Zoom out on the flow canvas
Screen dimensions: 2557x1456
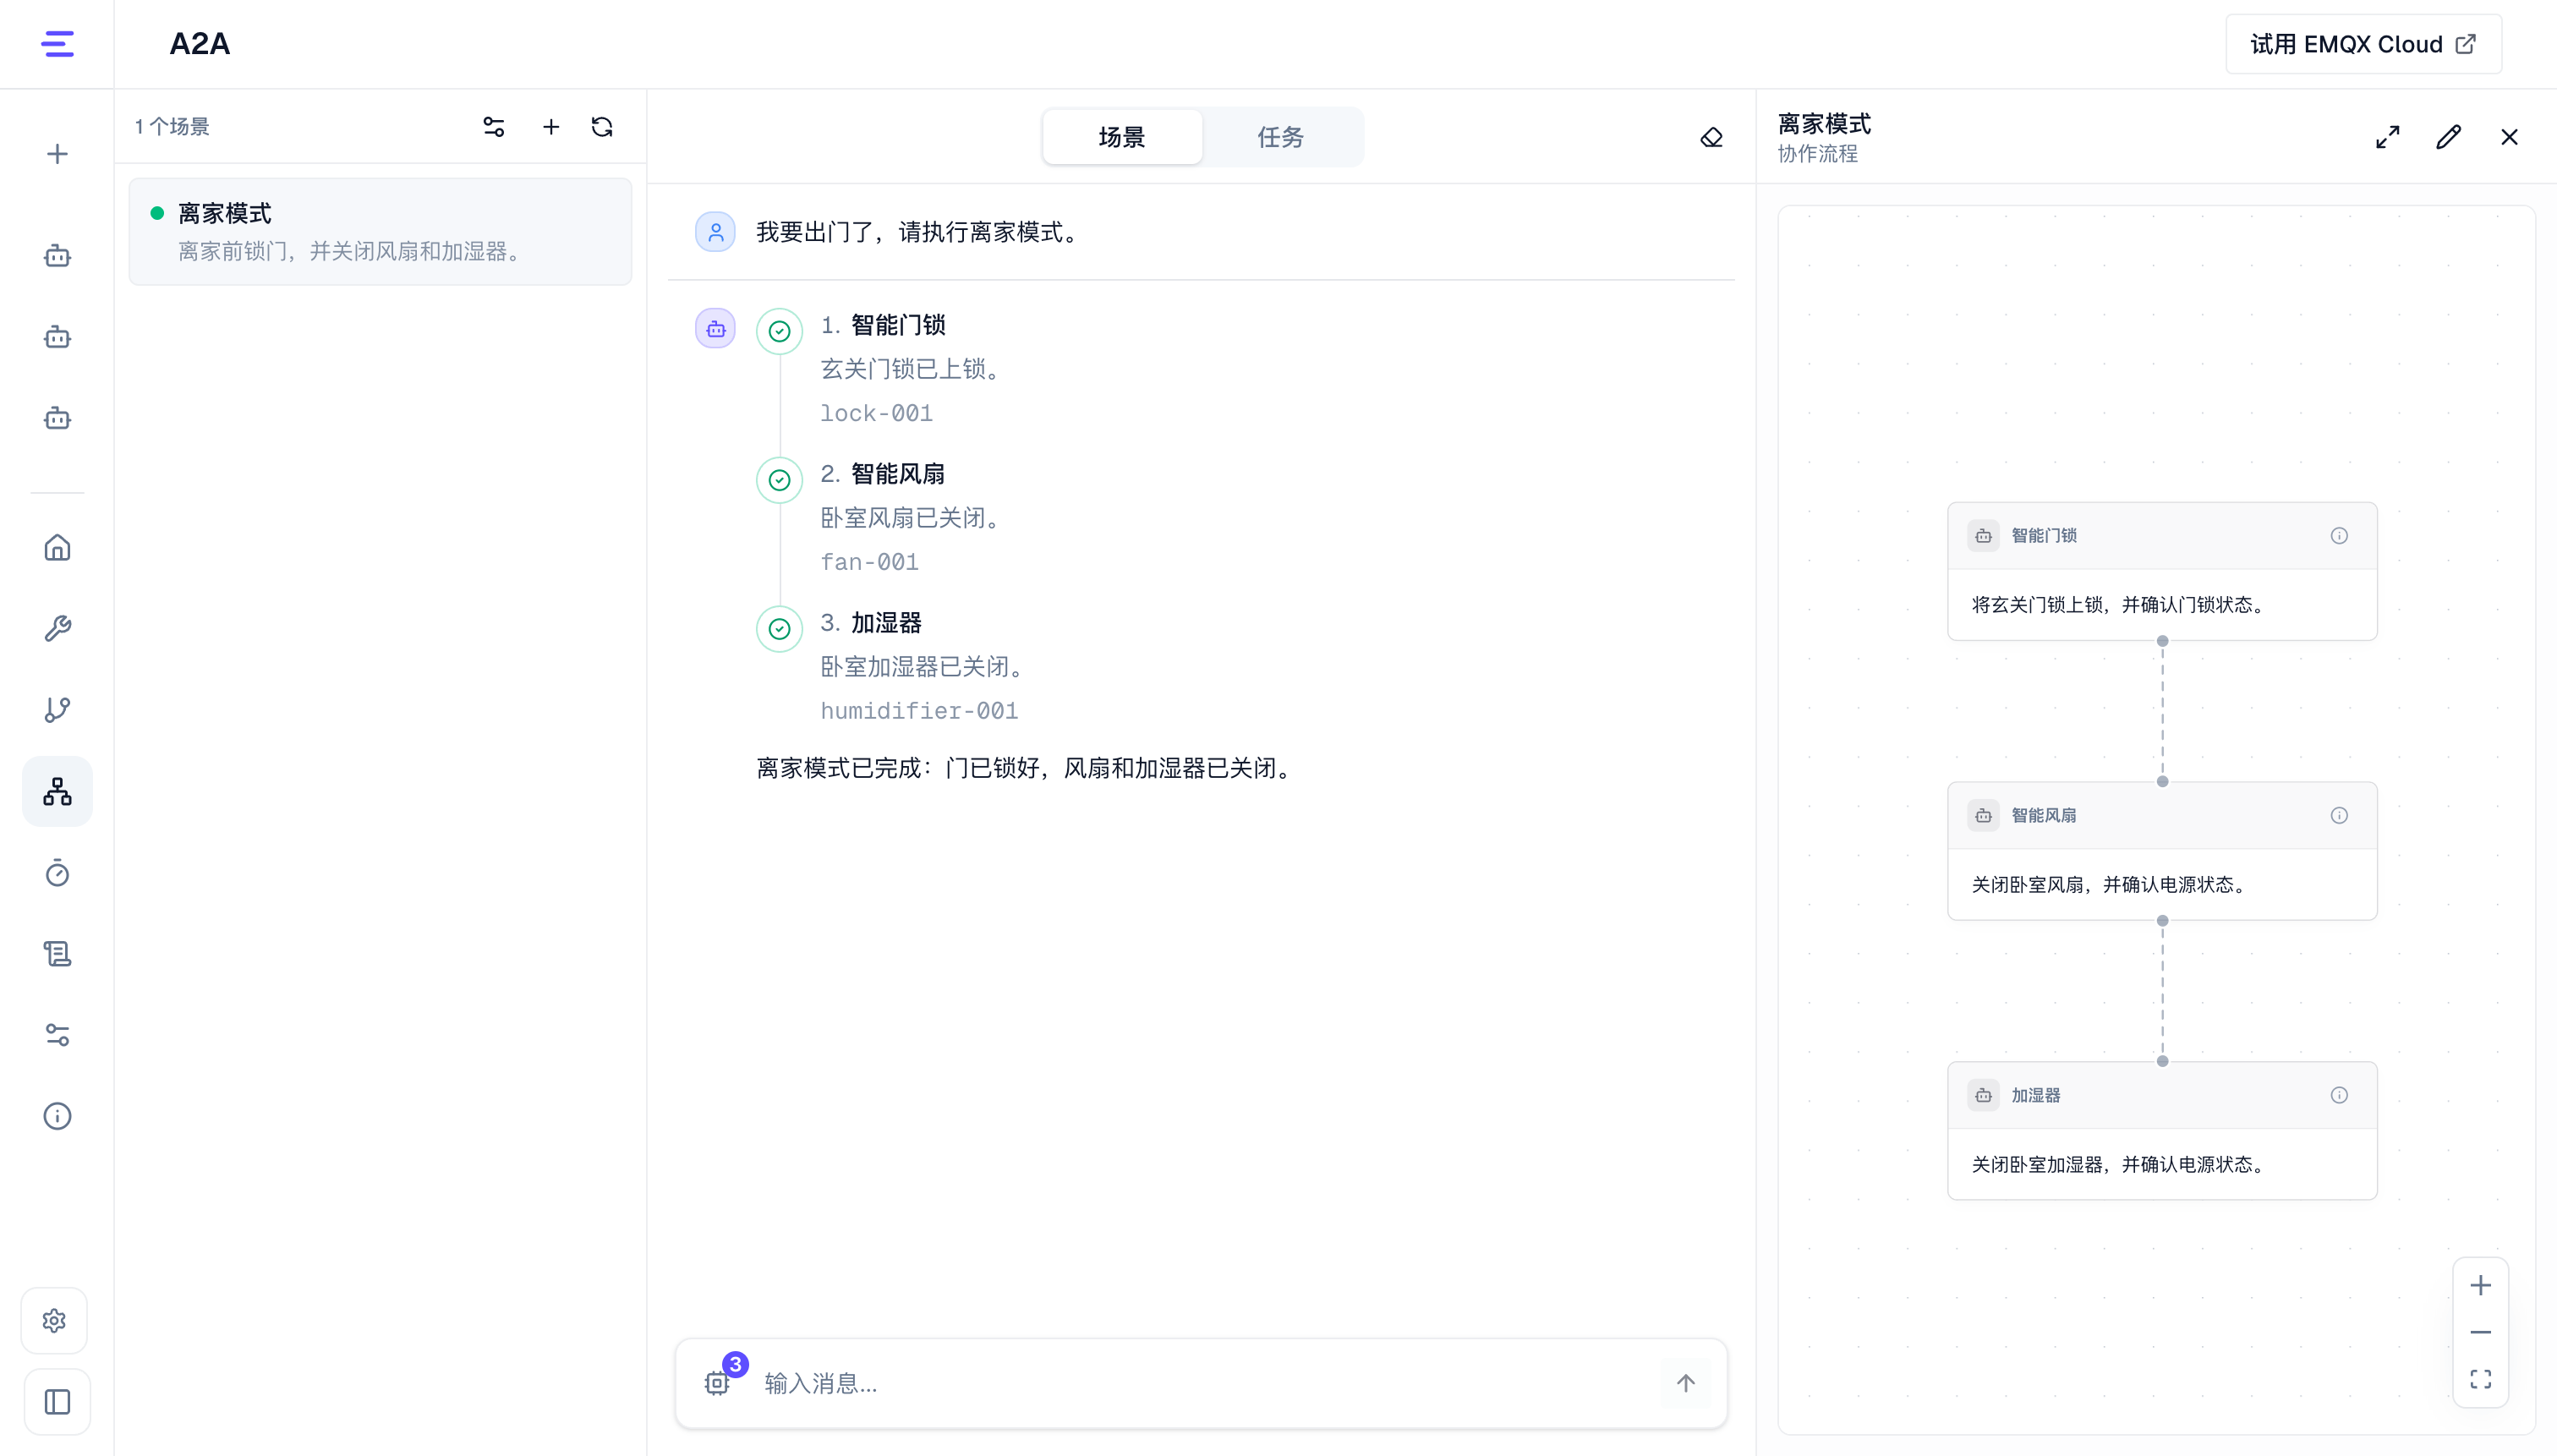tap(2481, 1332)
